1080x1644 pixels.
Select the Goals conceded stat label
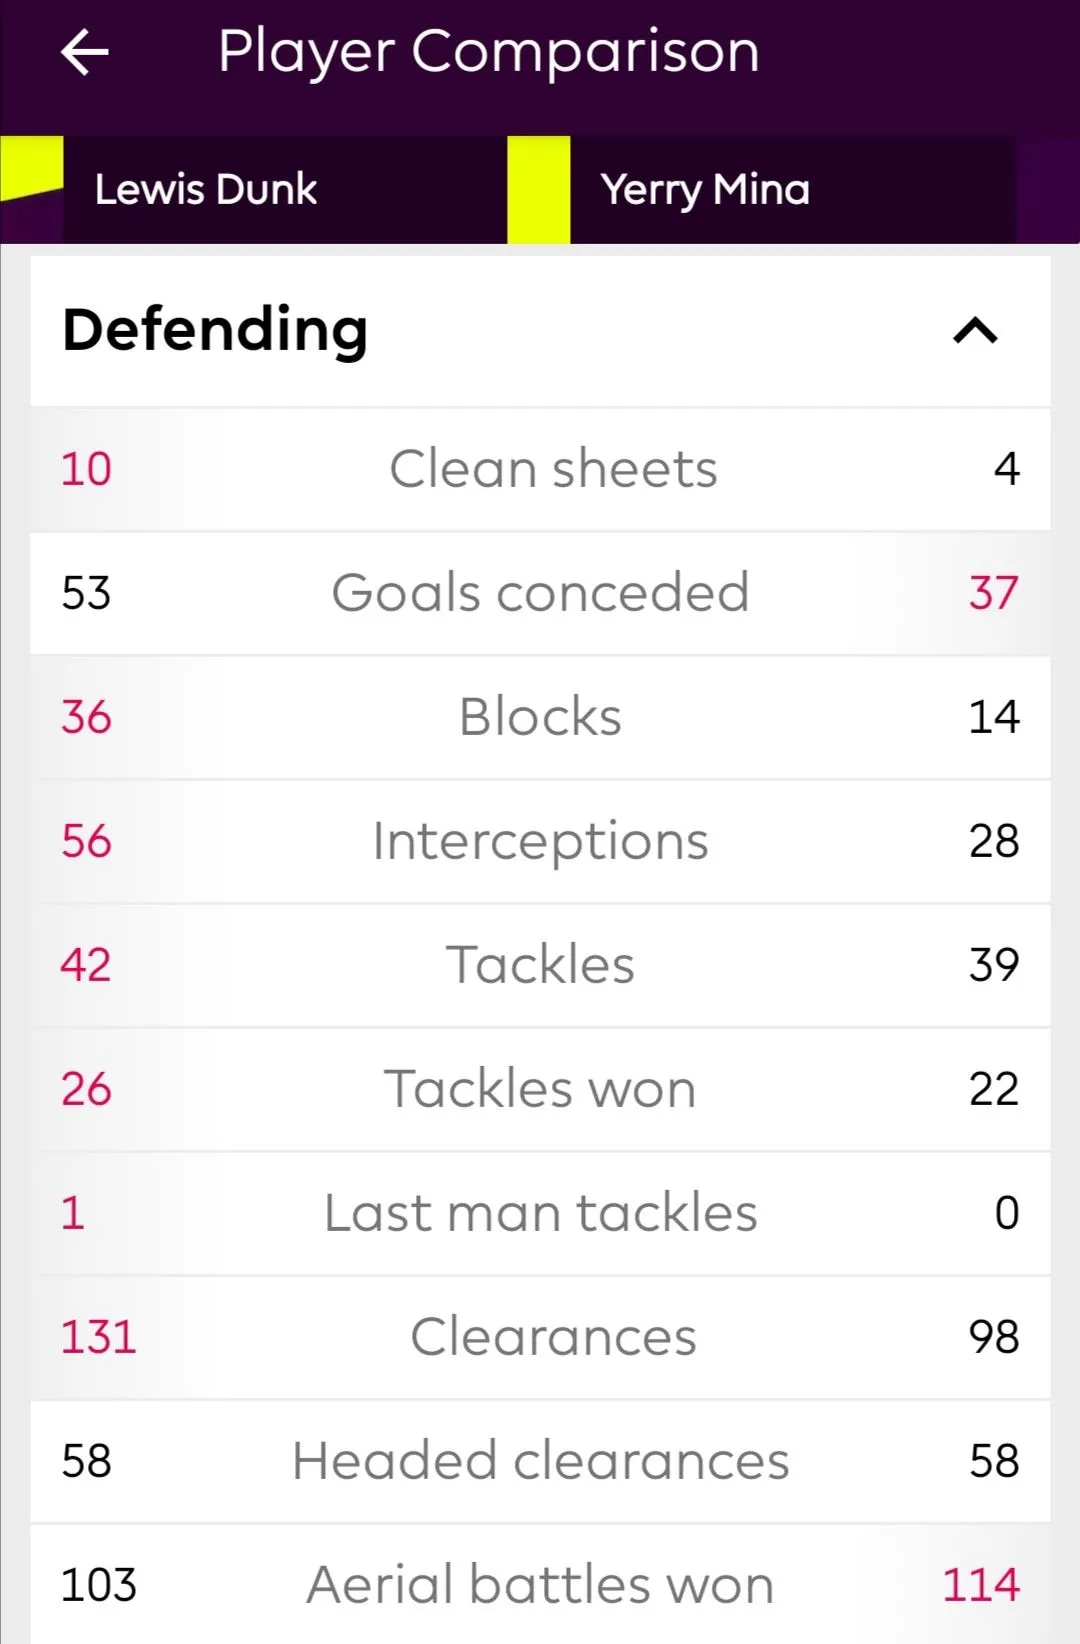(x=540, y=593)
